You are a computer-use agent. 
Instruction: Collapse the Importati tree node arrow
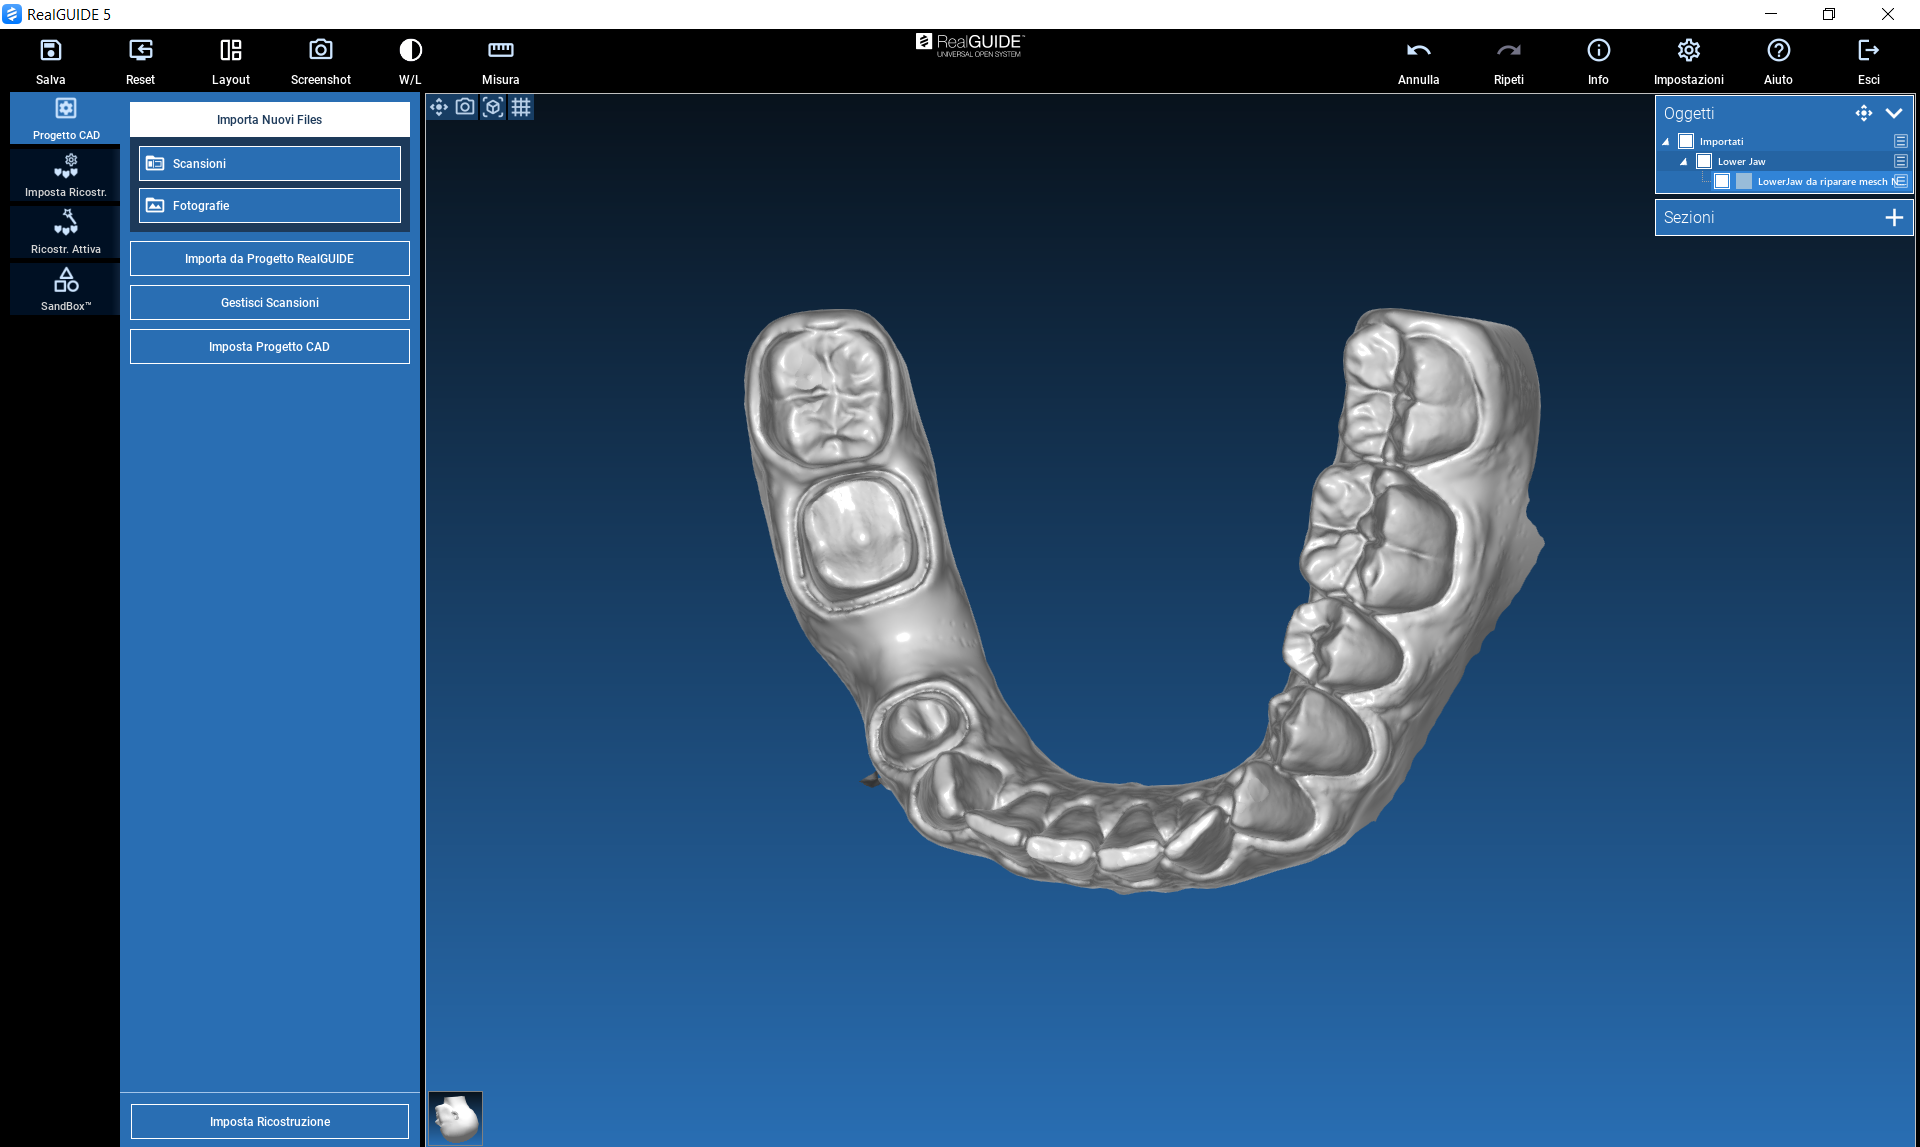coord(1666,142)
